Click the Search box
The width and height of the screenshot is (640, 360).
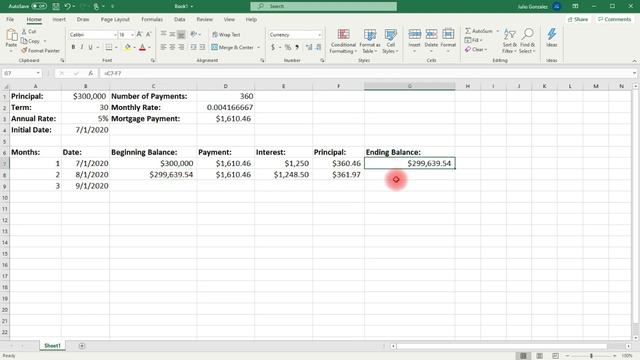point(323,6)
